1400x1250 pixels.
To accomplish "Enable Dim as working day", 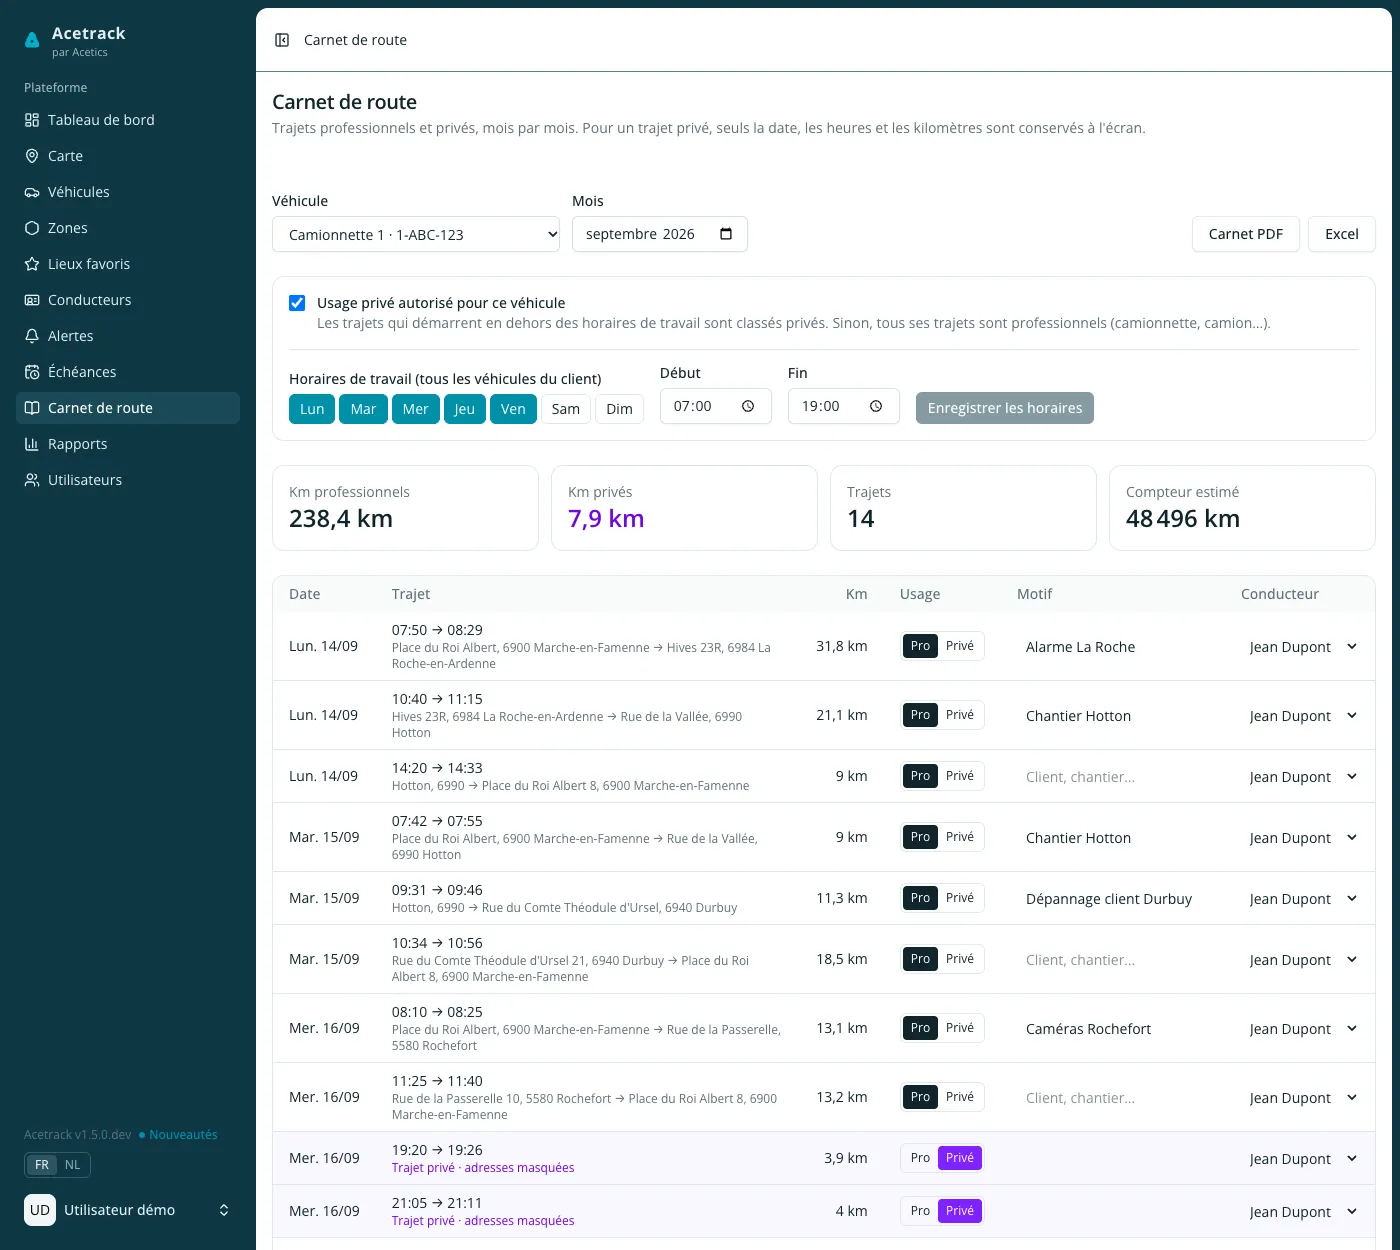I will click(620, 409).
